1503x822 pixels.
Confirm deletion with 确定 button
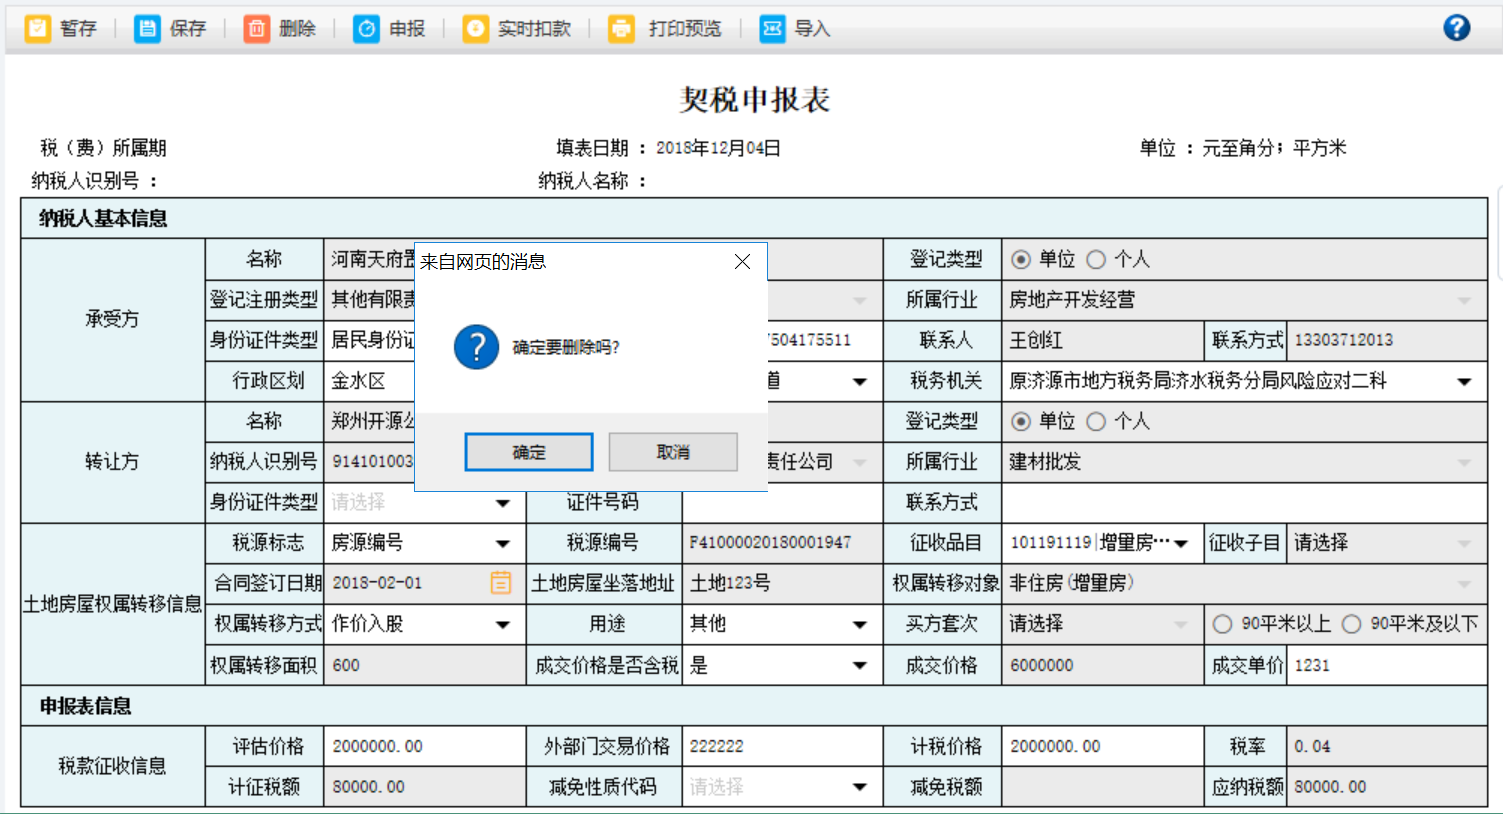coord(529,452)
